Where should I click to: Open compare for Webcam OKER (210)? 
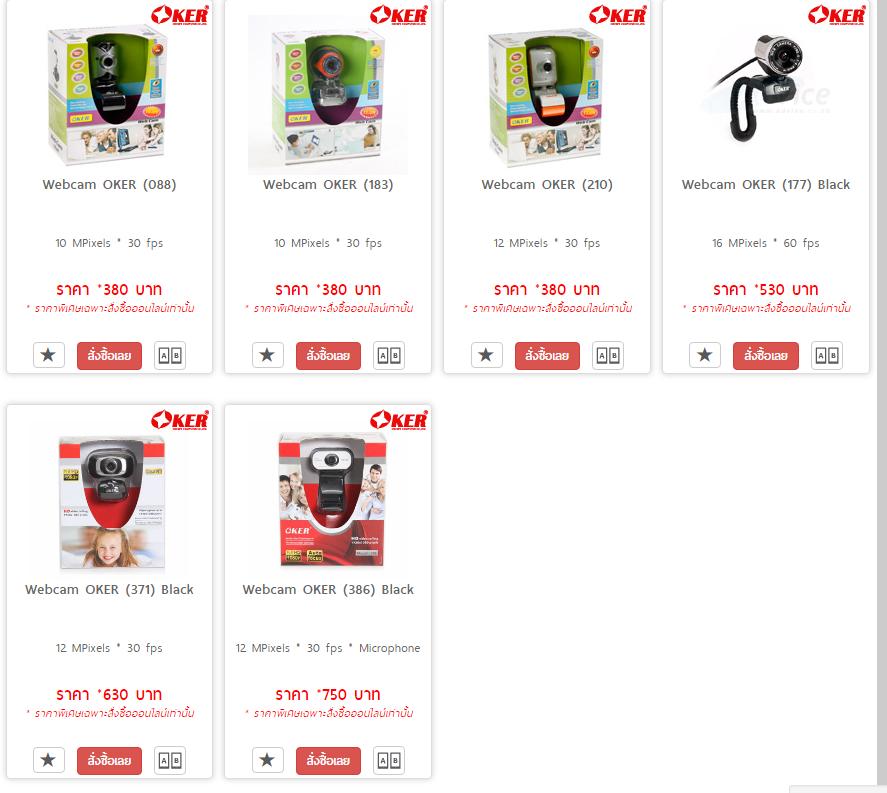pos(608,355)
